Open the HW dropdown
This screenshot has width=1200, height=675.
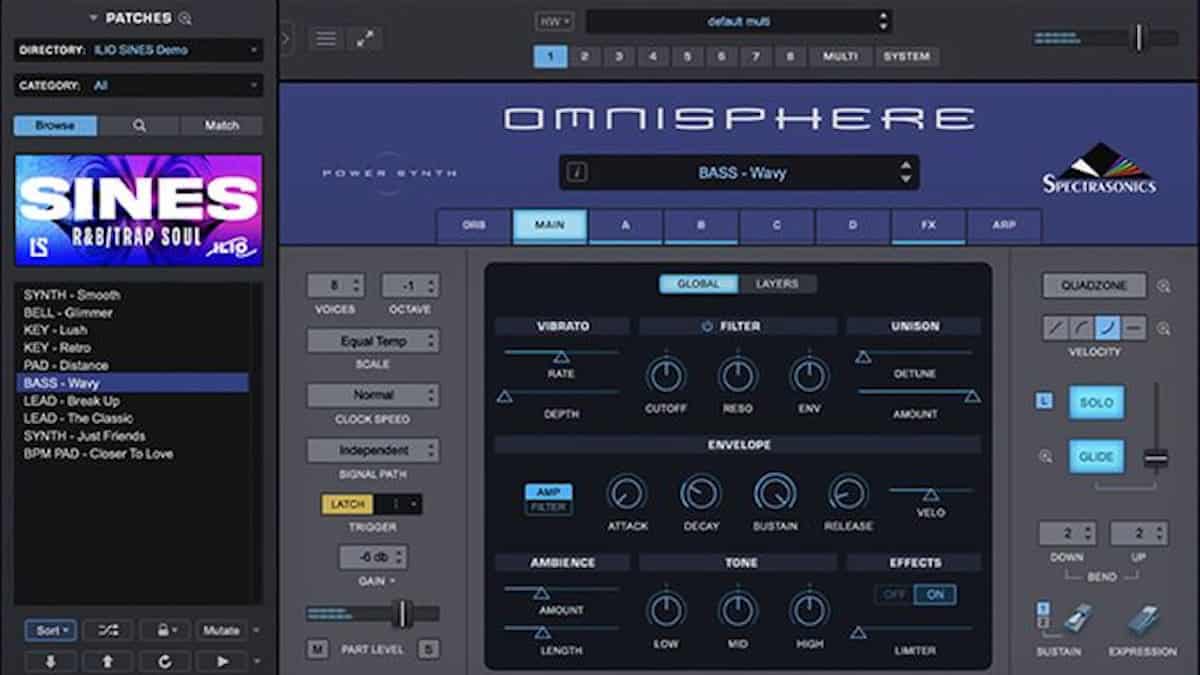[x=554, y=20]
